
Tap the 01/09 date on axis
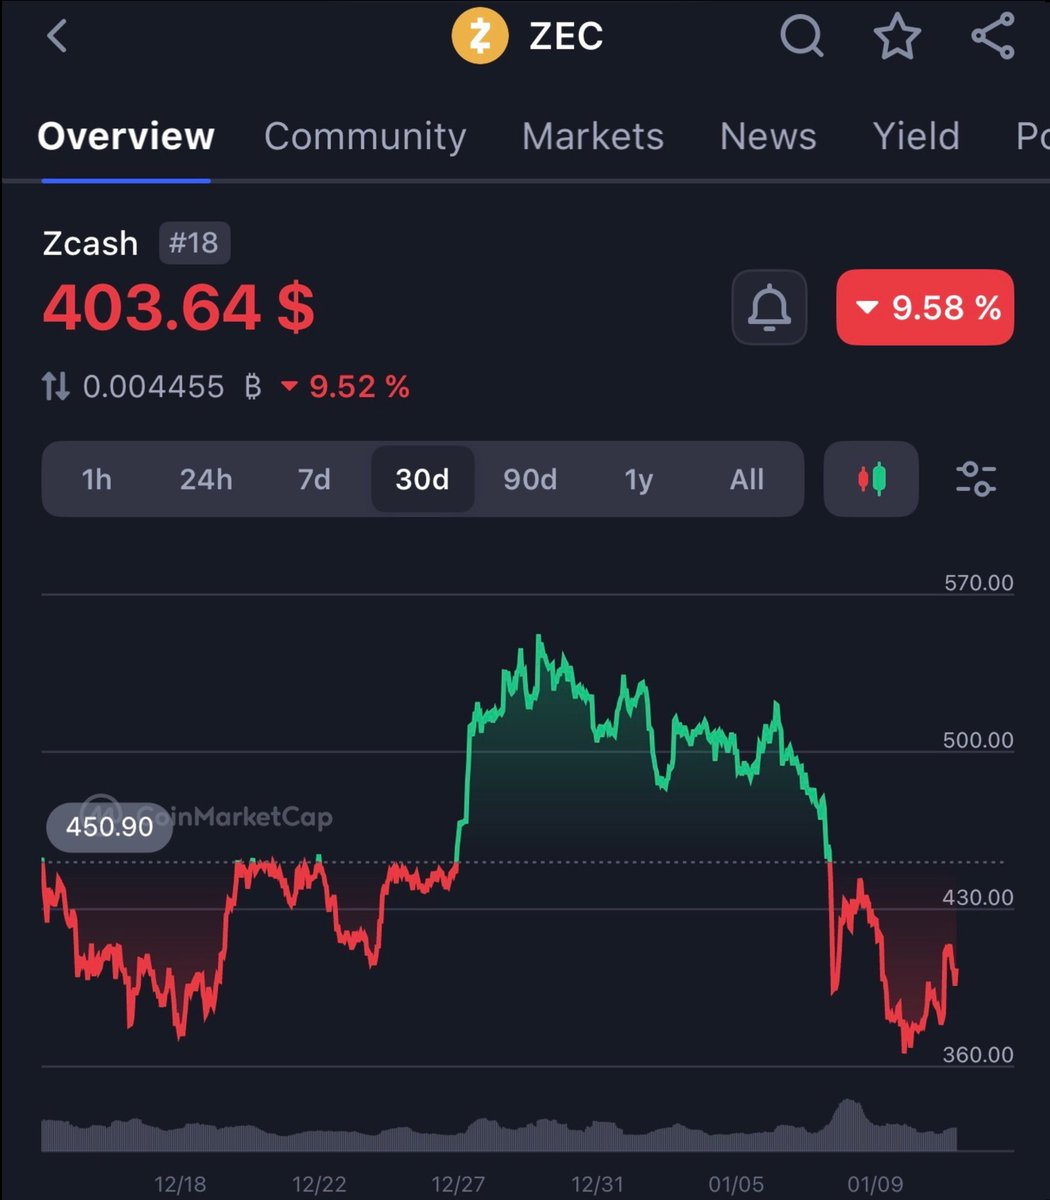[875, 1185]
